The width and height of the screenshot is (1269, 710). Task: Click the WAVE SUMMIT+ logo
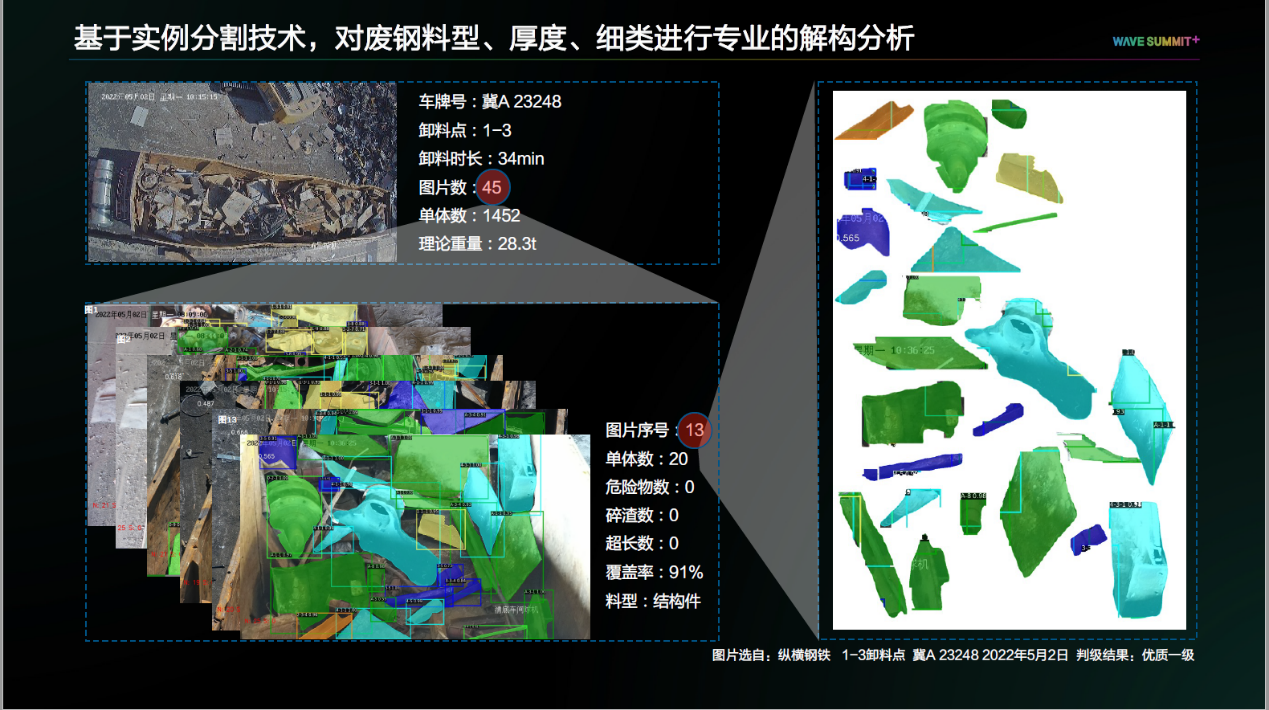click(x=1156, y=41)
